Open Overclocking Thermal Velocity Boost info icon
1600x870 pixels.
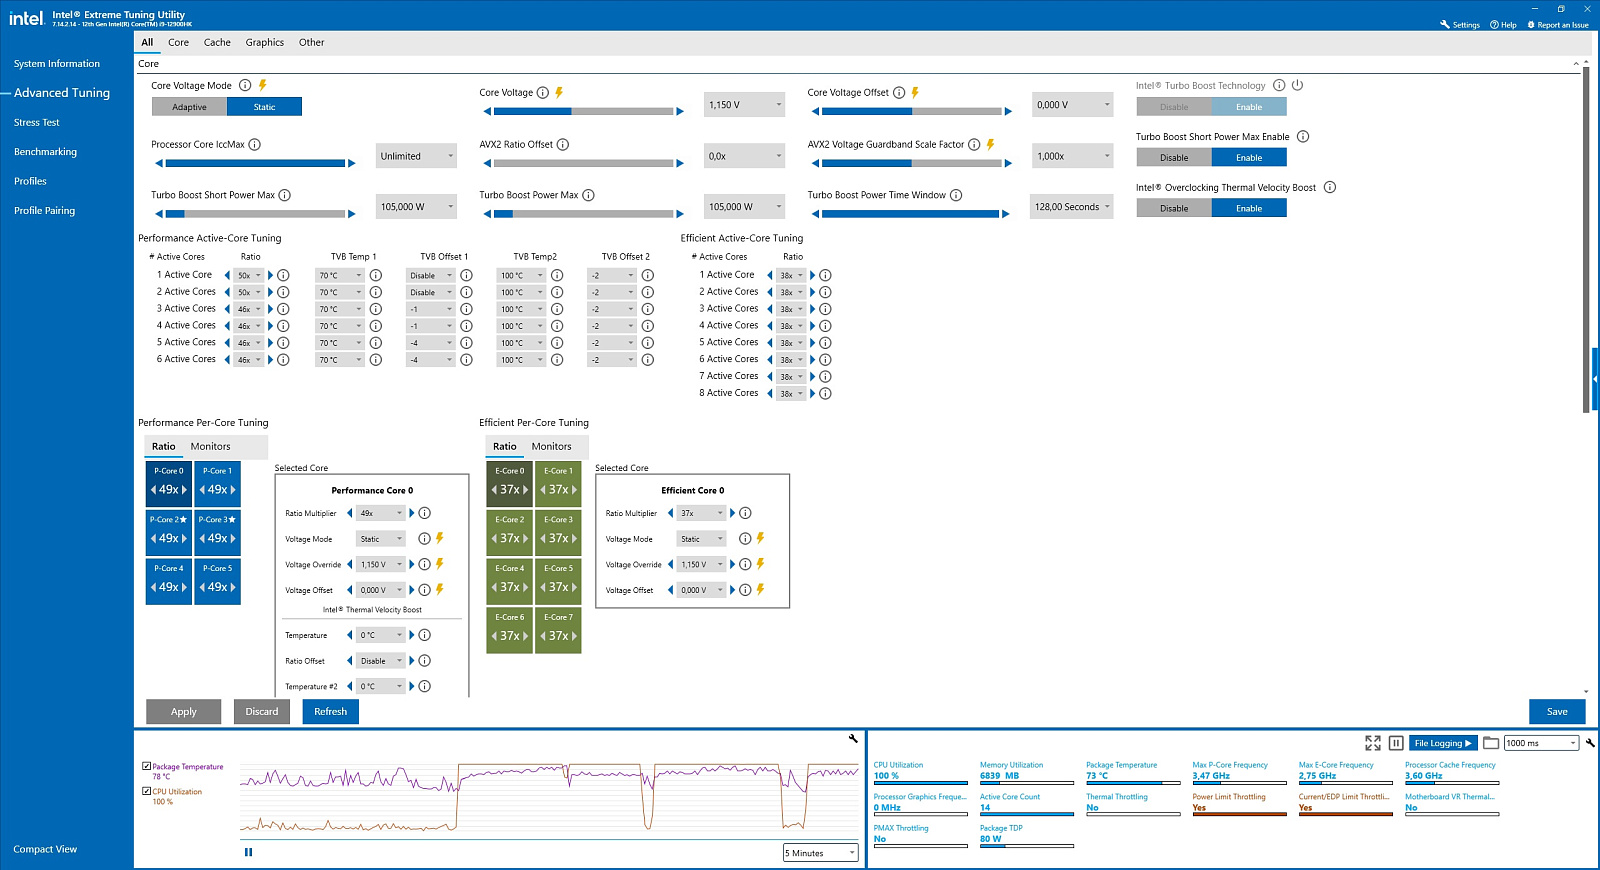[x=1330, y=187]
